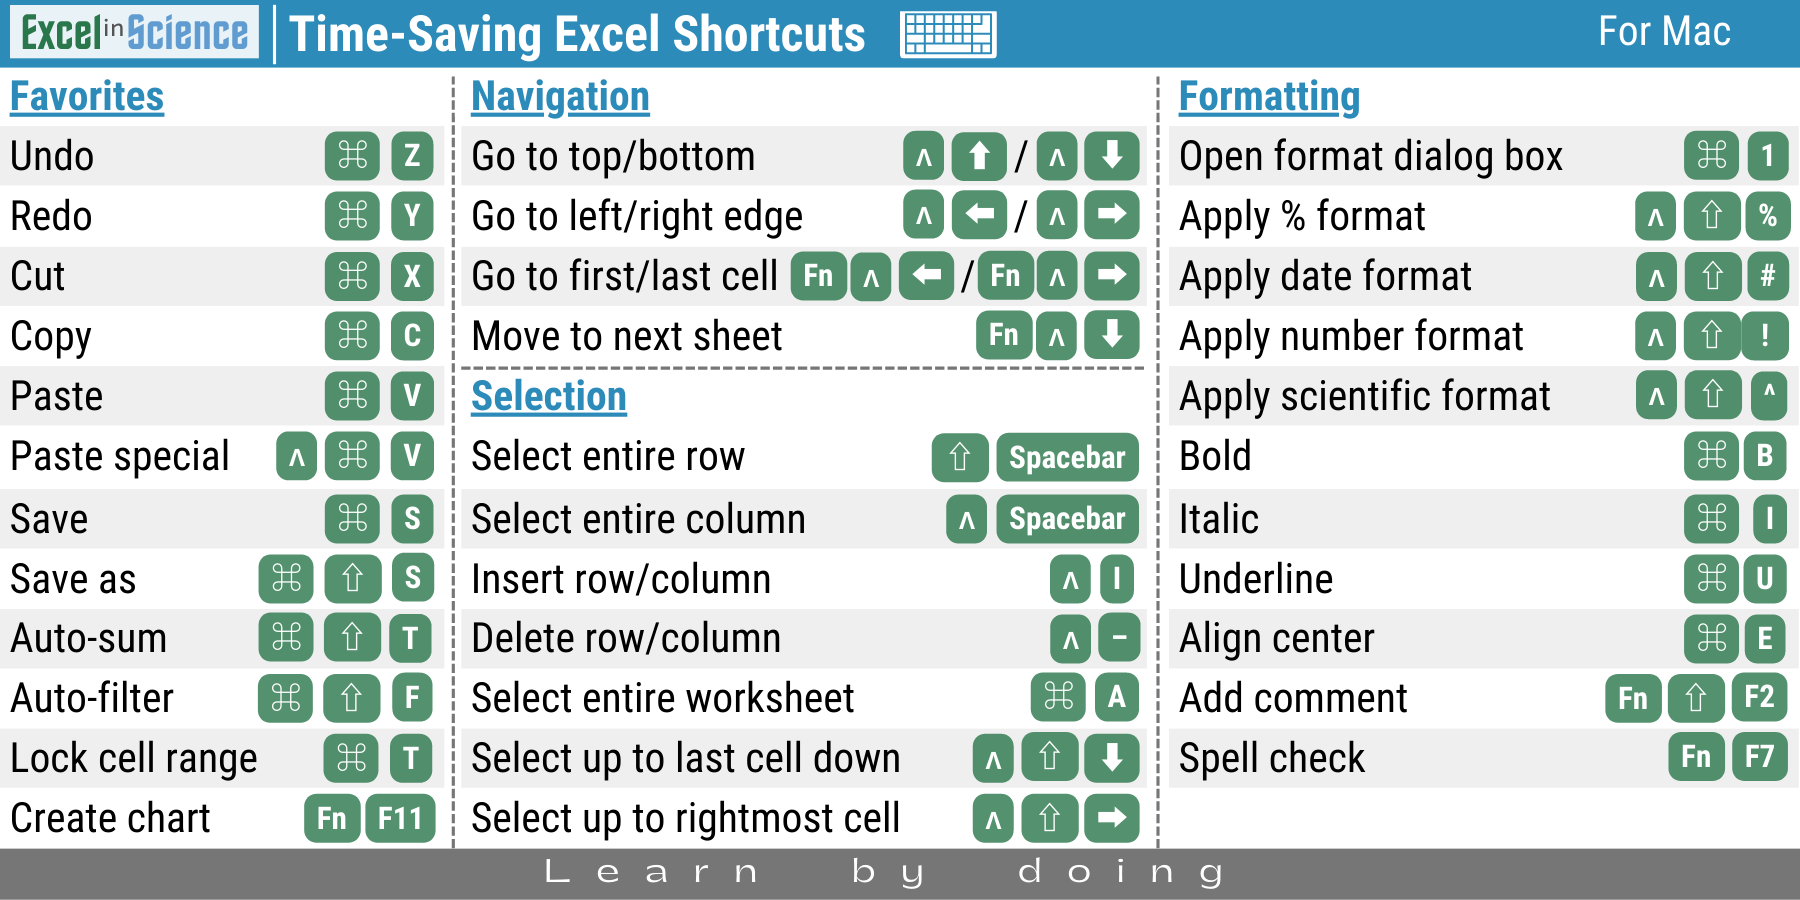
Task: Open the Favorites heading link
Action: click(87, 97)
